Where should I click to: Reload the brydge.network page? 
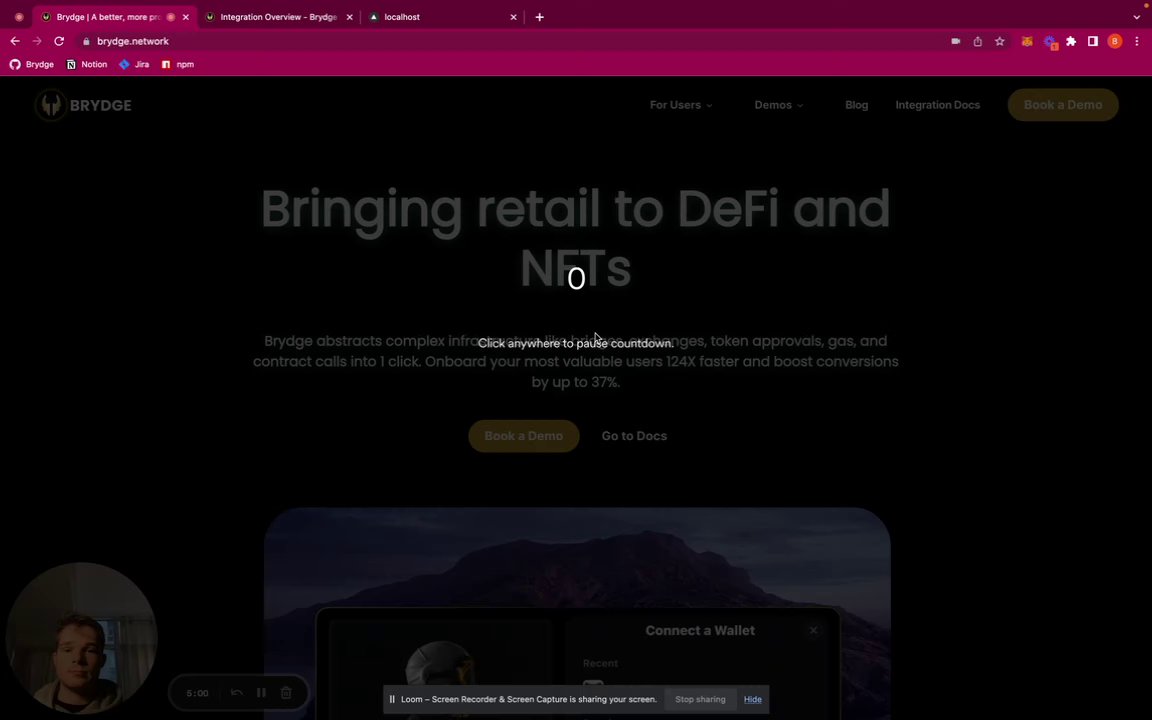pos(60,41)
